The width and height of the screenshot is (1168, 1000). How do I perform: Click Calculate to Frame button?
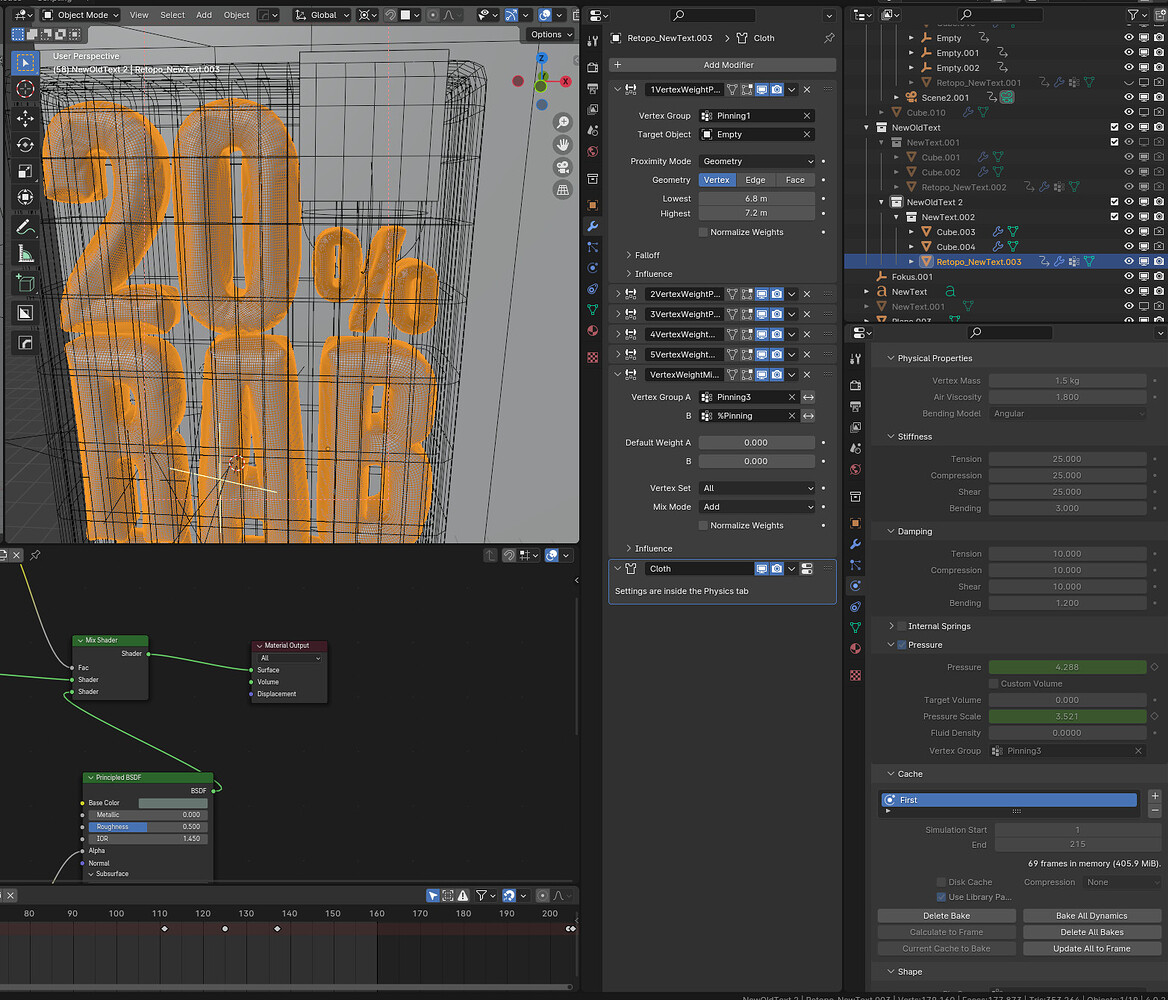pyautogui.click(x=946, y=932)
